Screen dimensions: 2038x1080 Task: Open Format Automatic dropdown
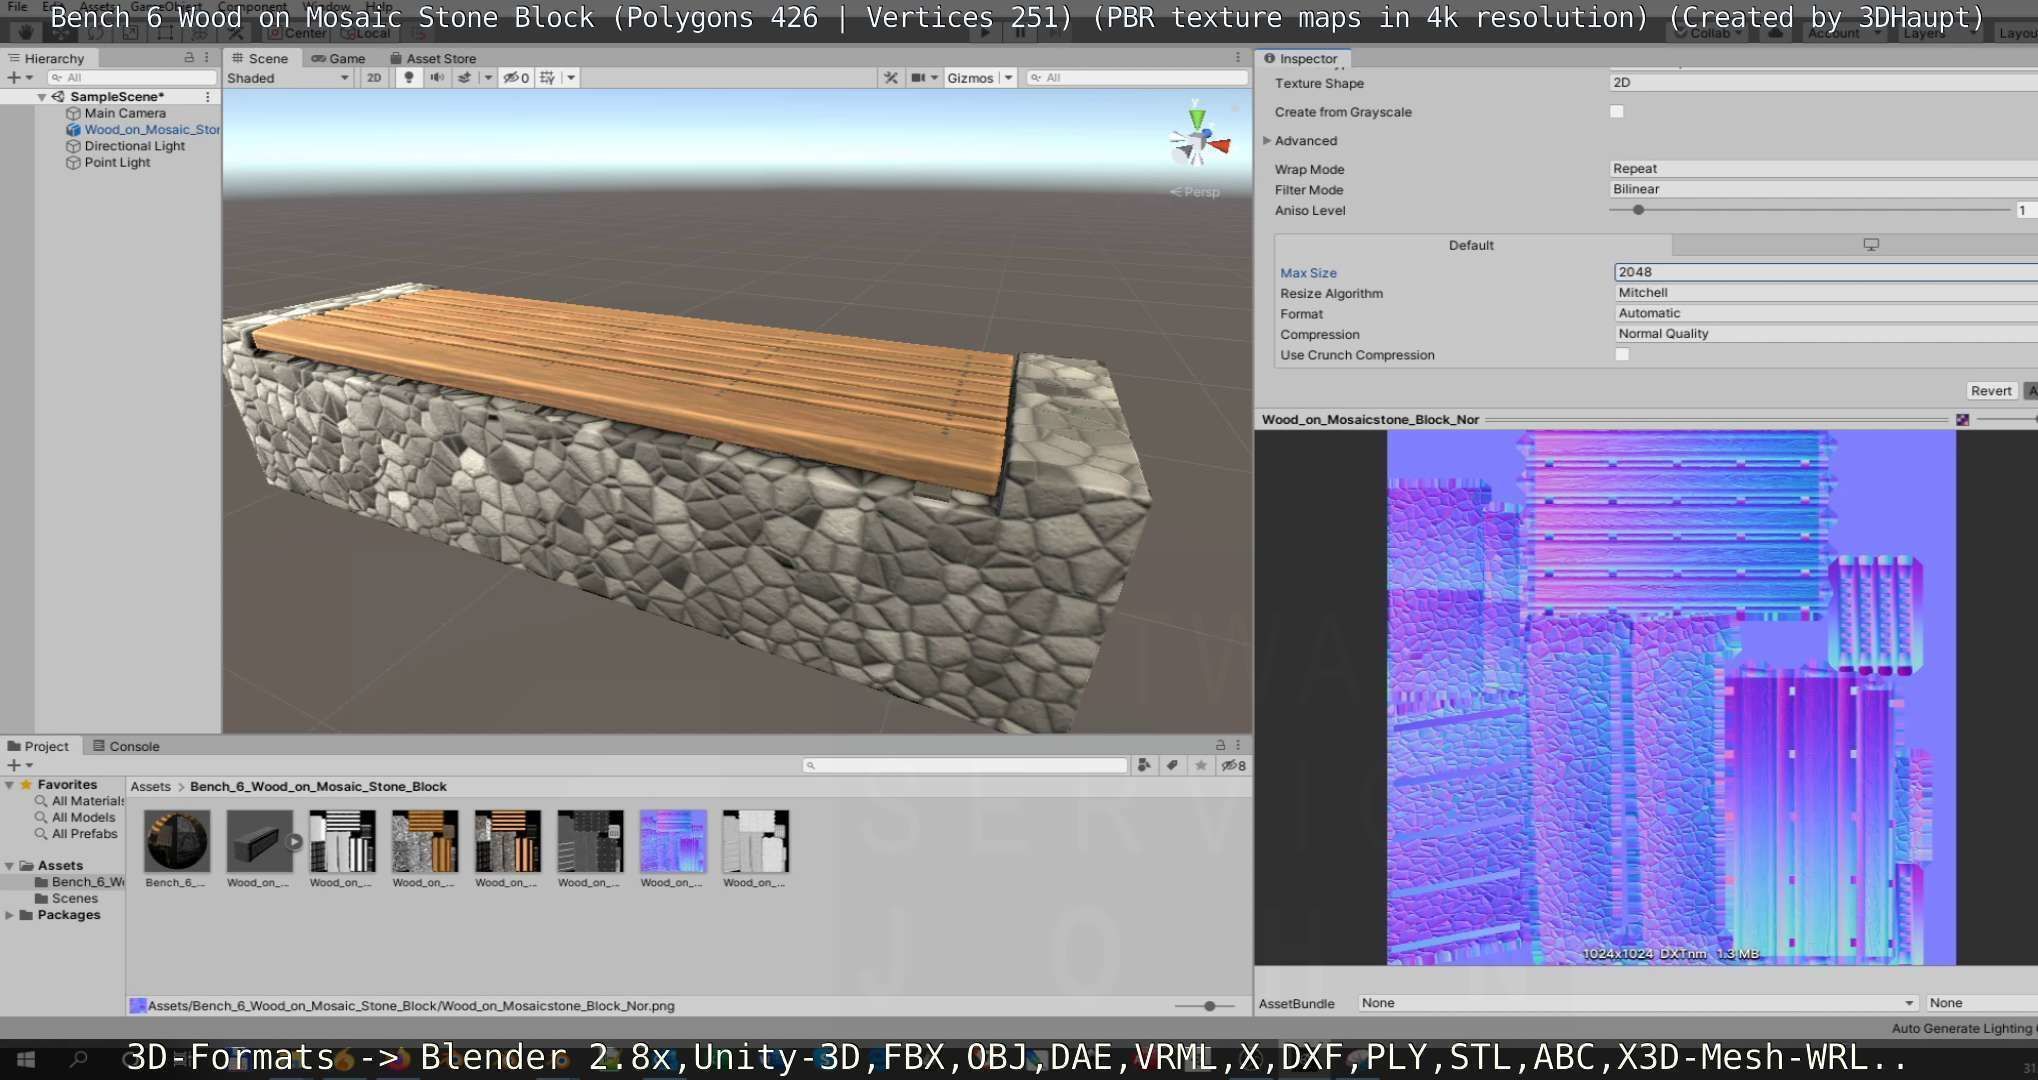[1826, 314]
